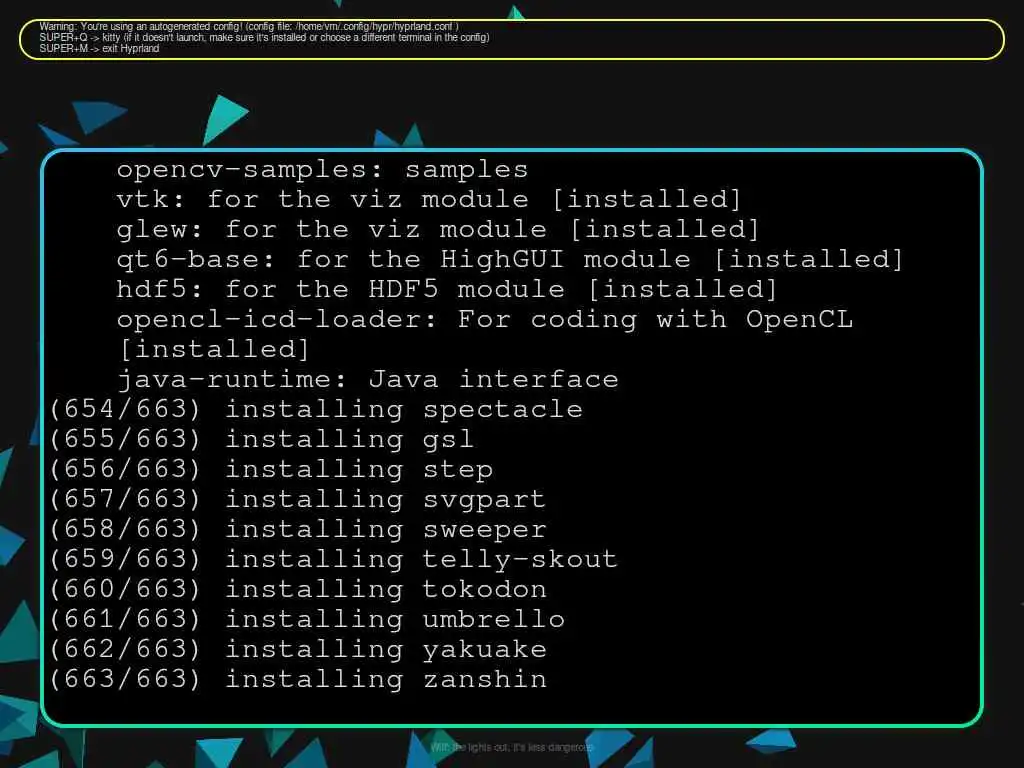Click the installing spectacle line

(x=316, y=410)
